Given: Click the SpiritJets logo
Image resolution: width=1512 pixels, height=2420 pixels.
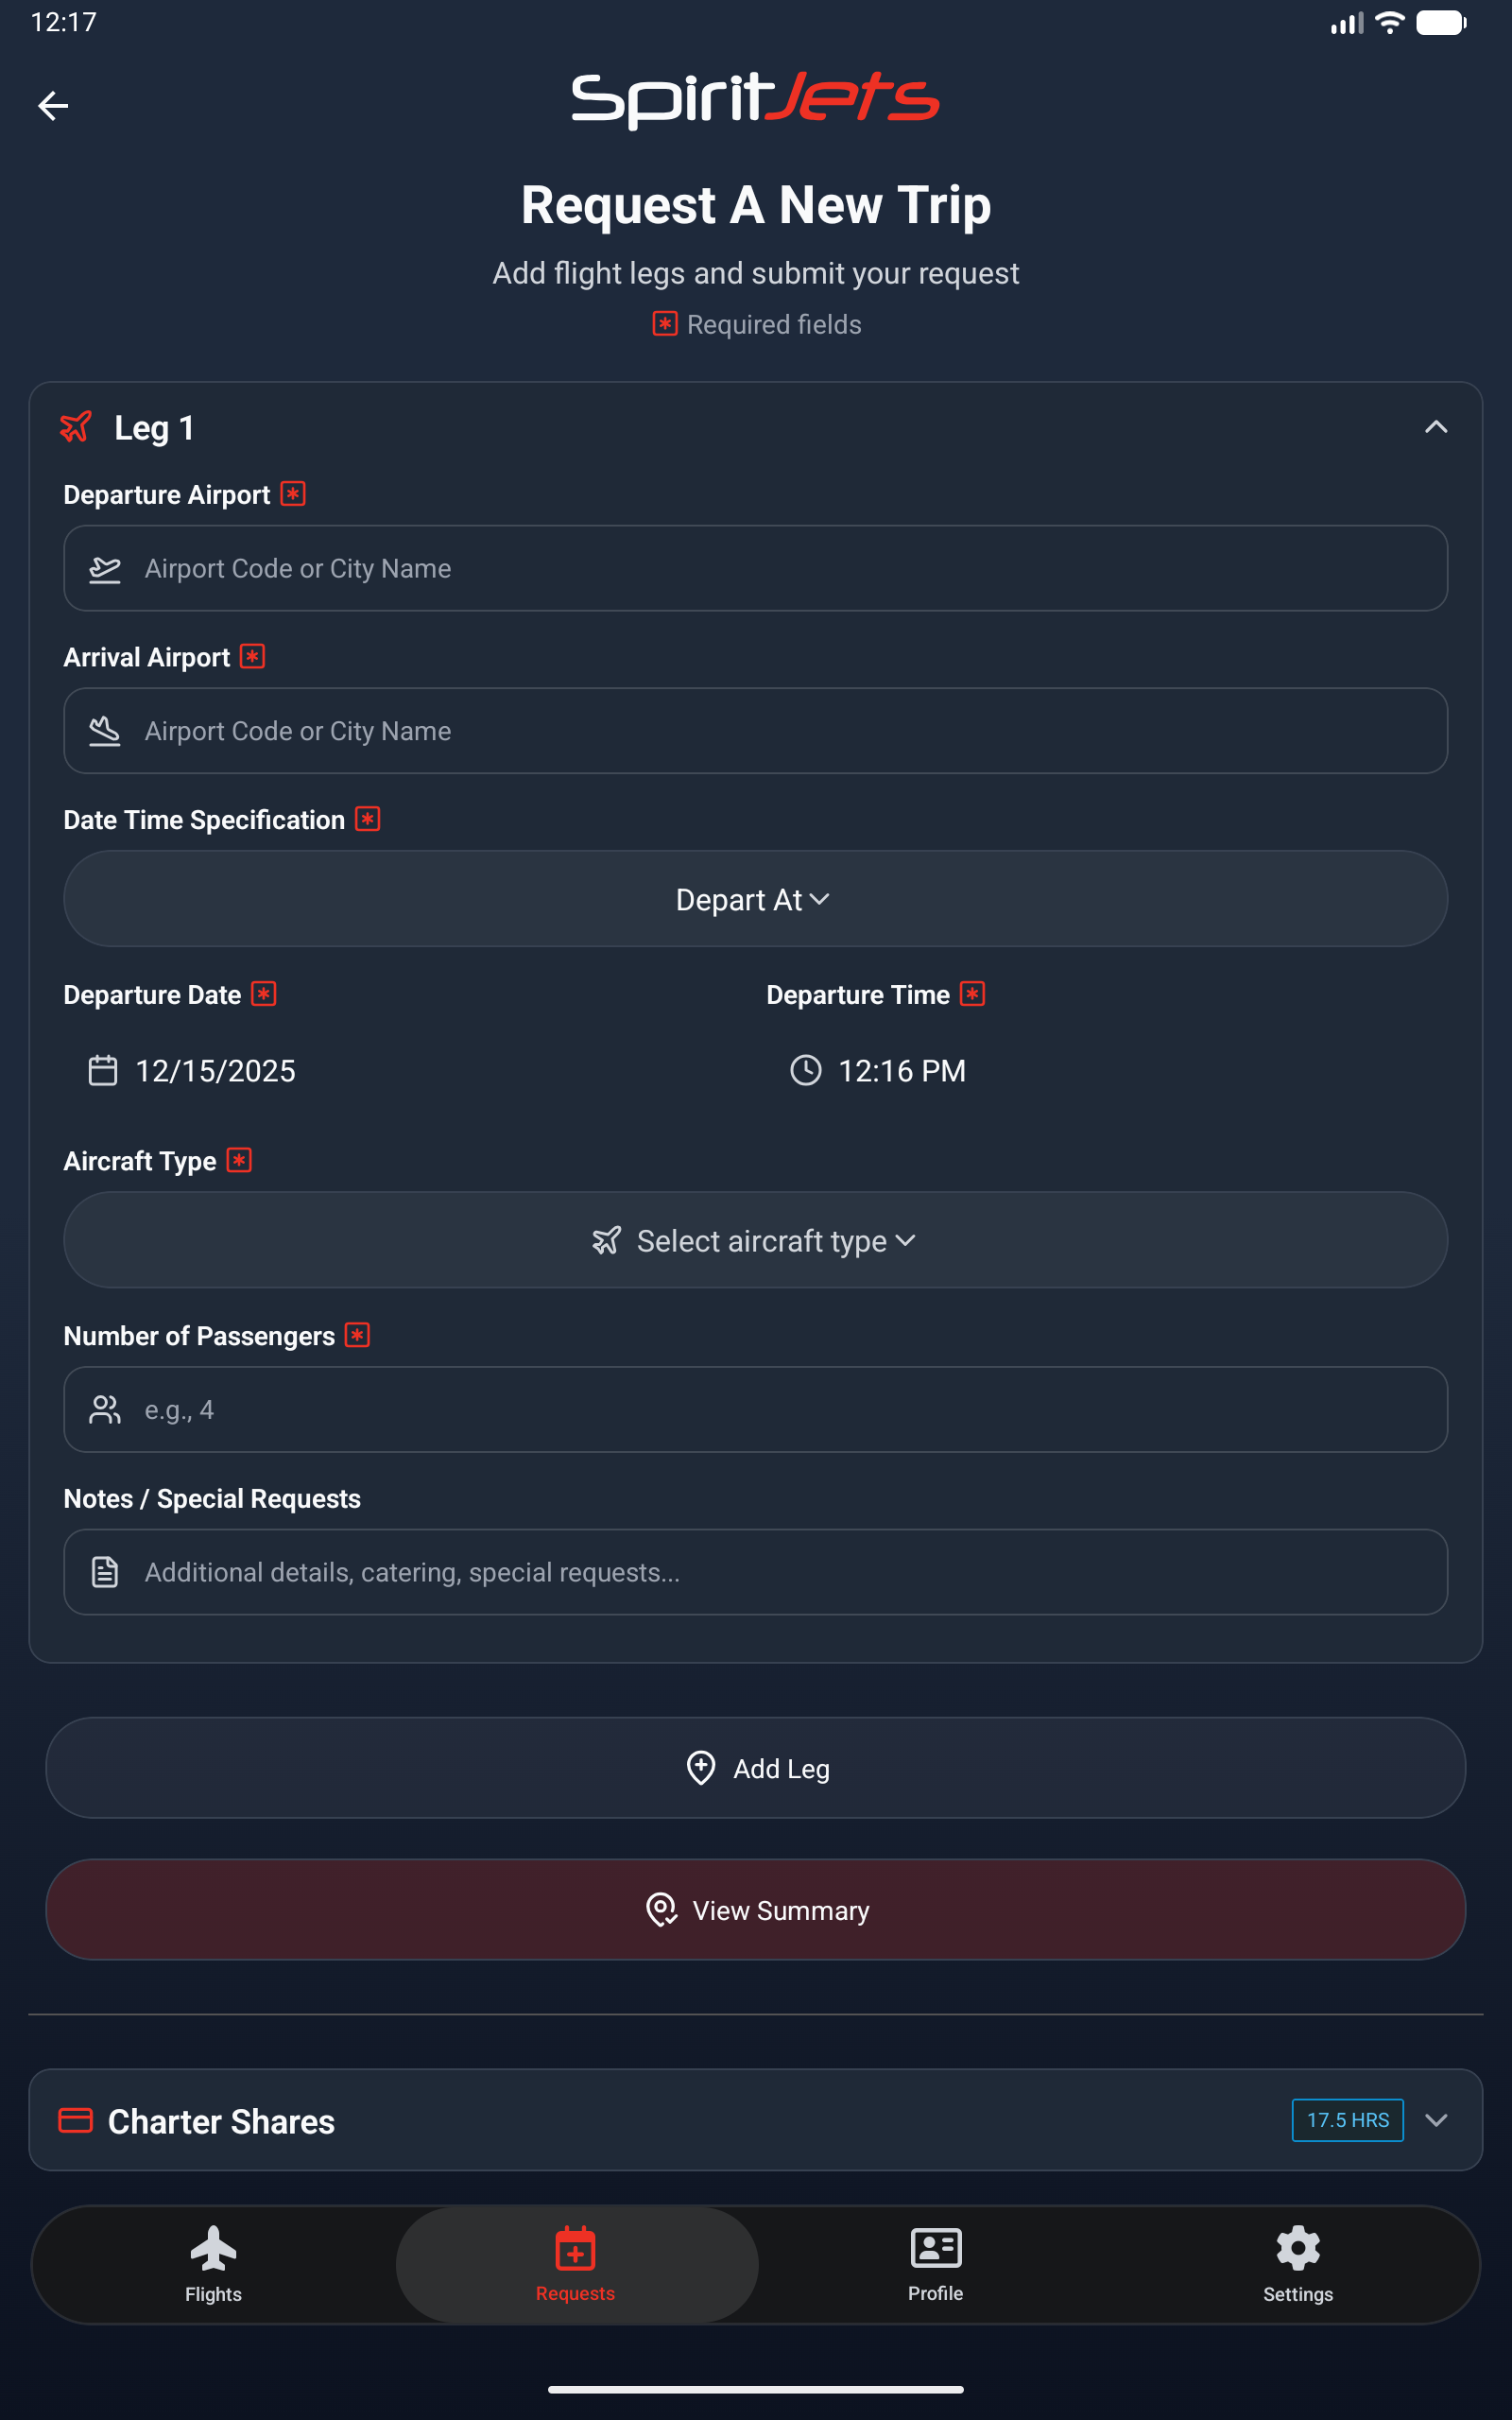Looking at the screenshot, I should click(755, 99).
